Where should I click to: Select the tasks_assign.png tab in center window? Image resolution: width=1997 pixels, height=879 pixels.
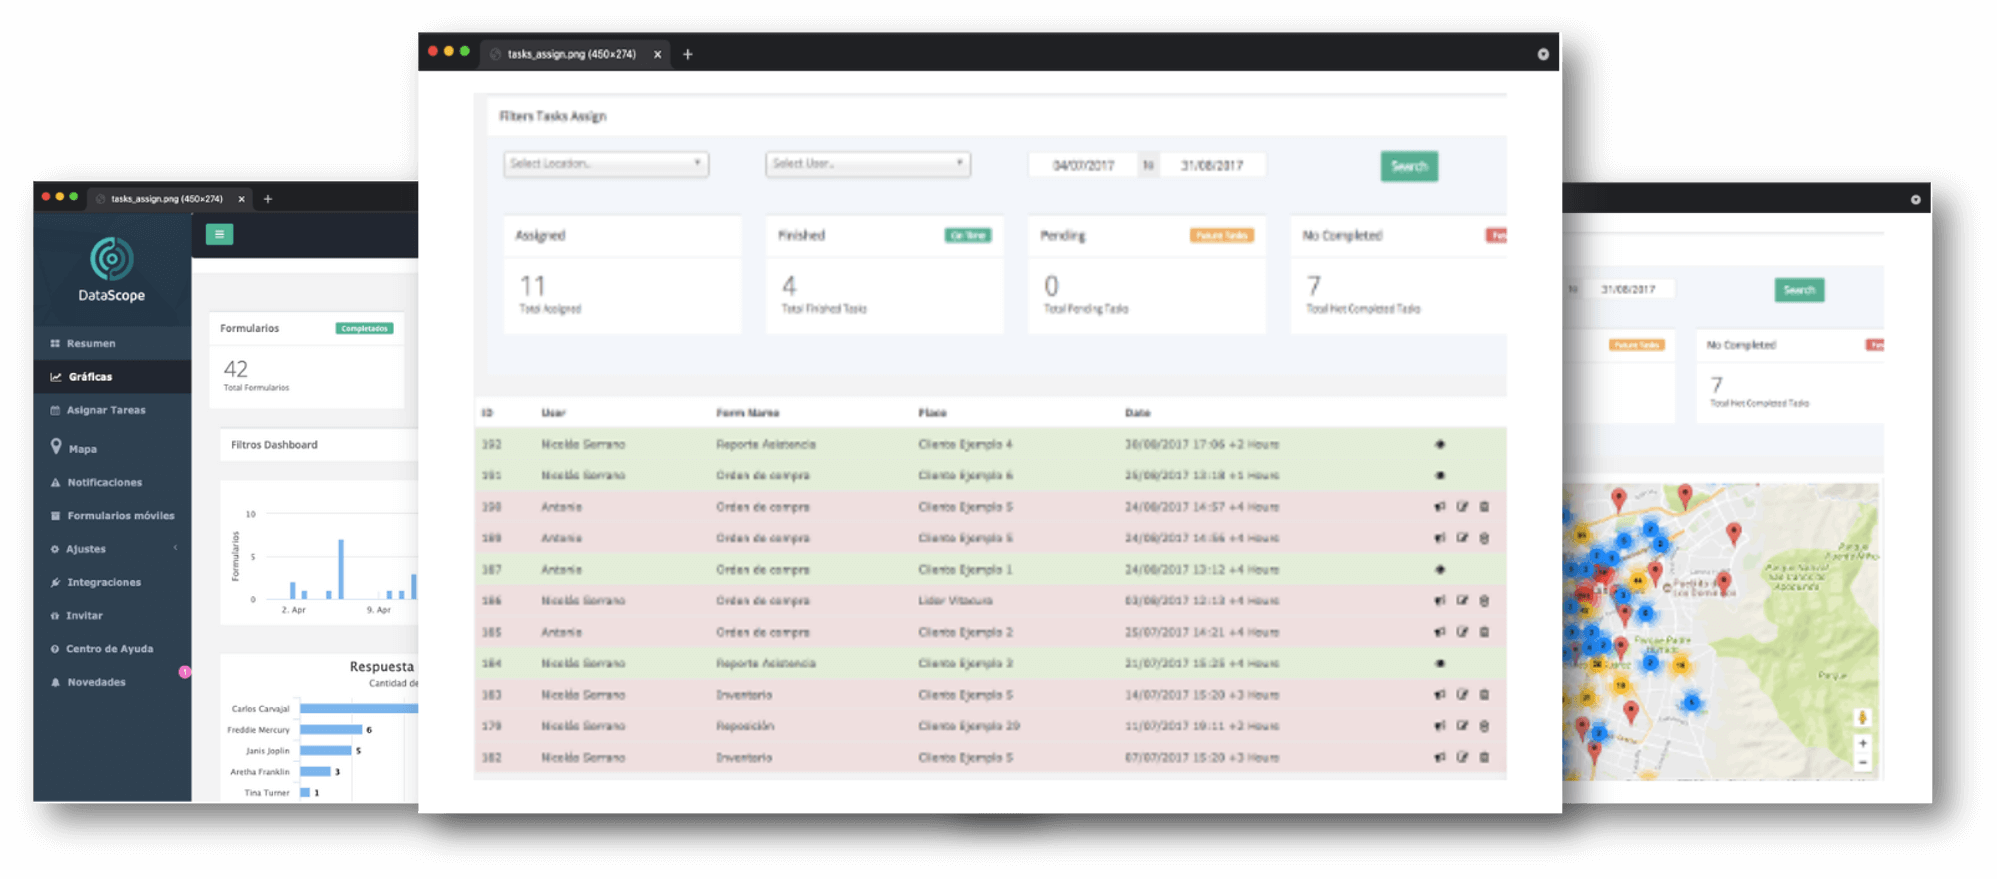[x=571, y=54]
